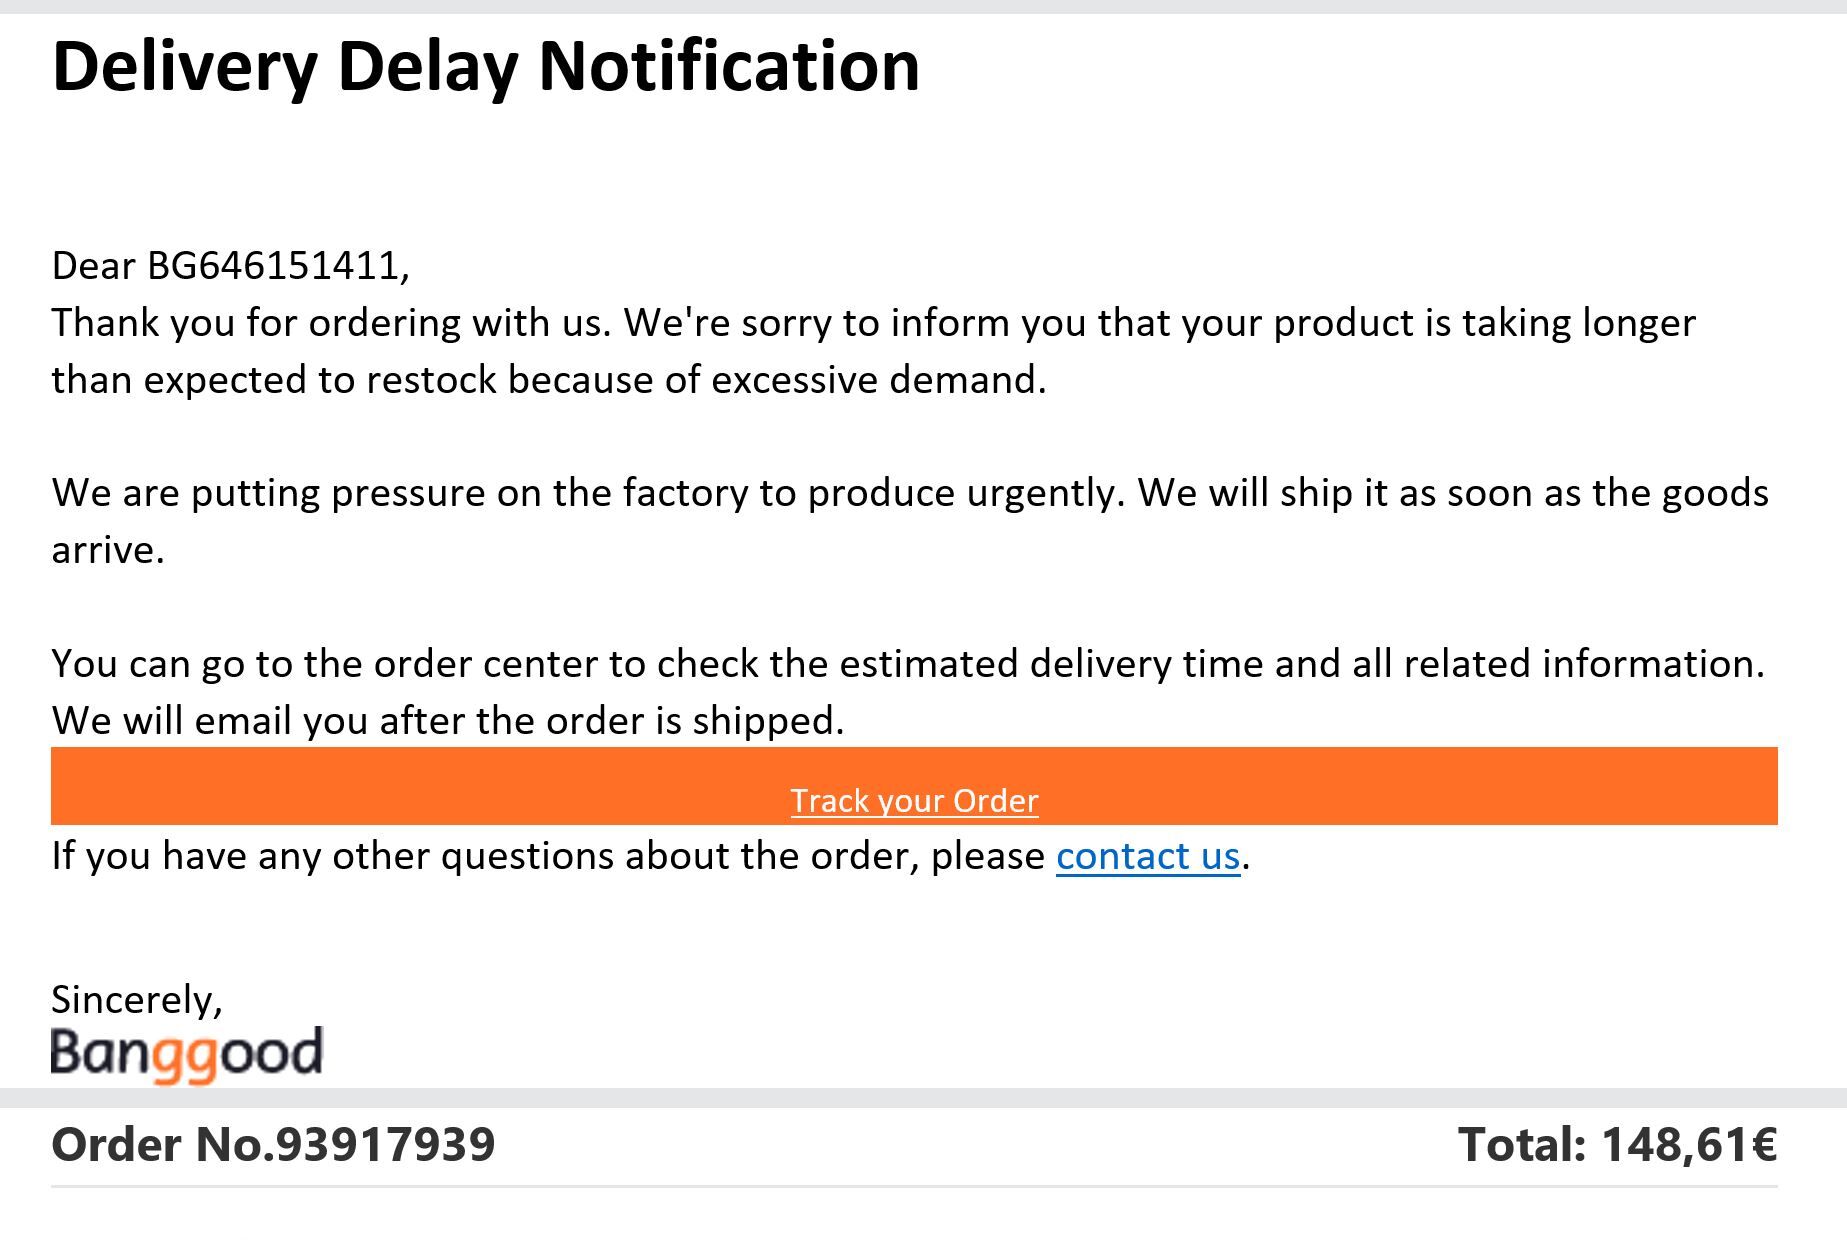Viewport: 1847px width, 1240px height.
Task: Click the Total: 148,61€ amount
Action: coord(1617,1144)
